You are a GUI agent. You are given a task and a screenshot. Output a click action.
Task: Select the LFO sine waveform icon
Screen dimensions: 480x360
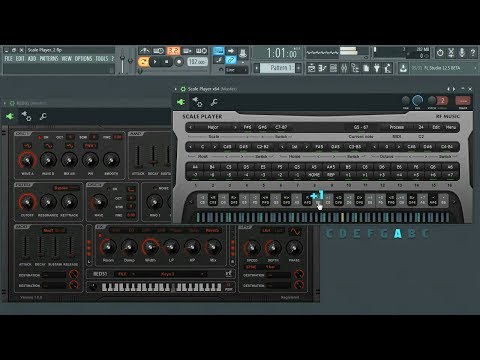click(295, 231)
